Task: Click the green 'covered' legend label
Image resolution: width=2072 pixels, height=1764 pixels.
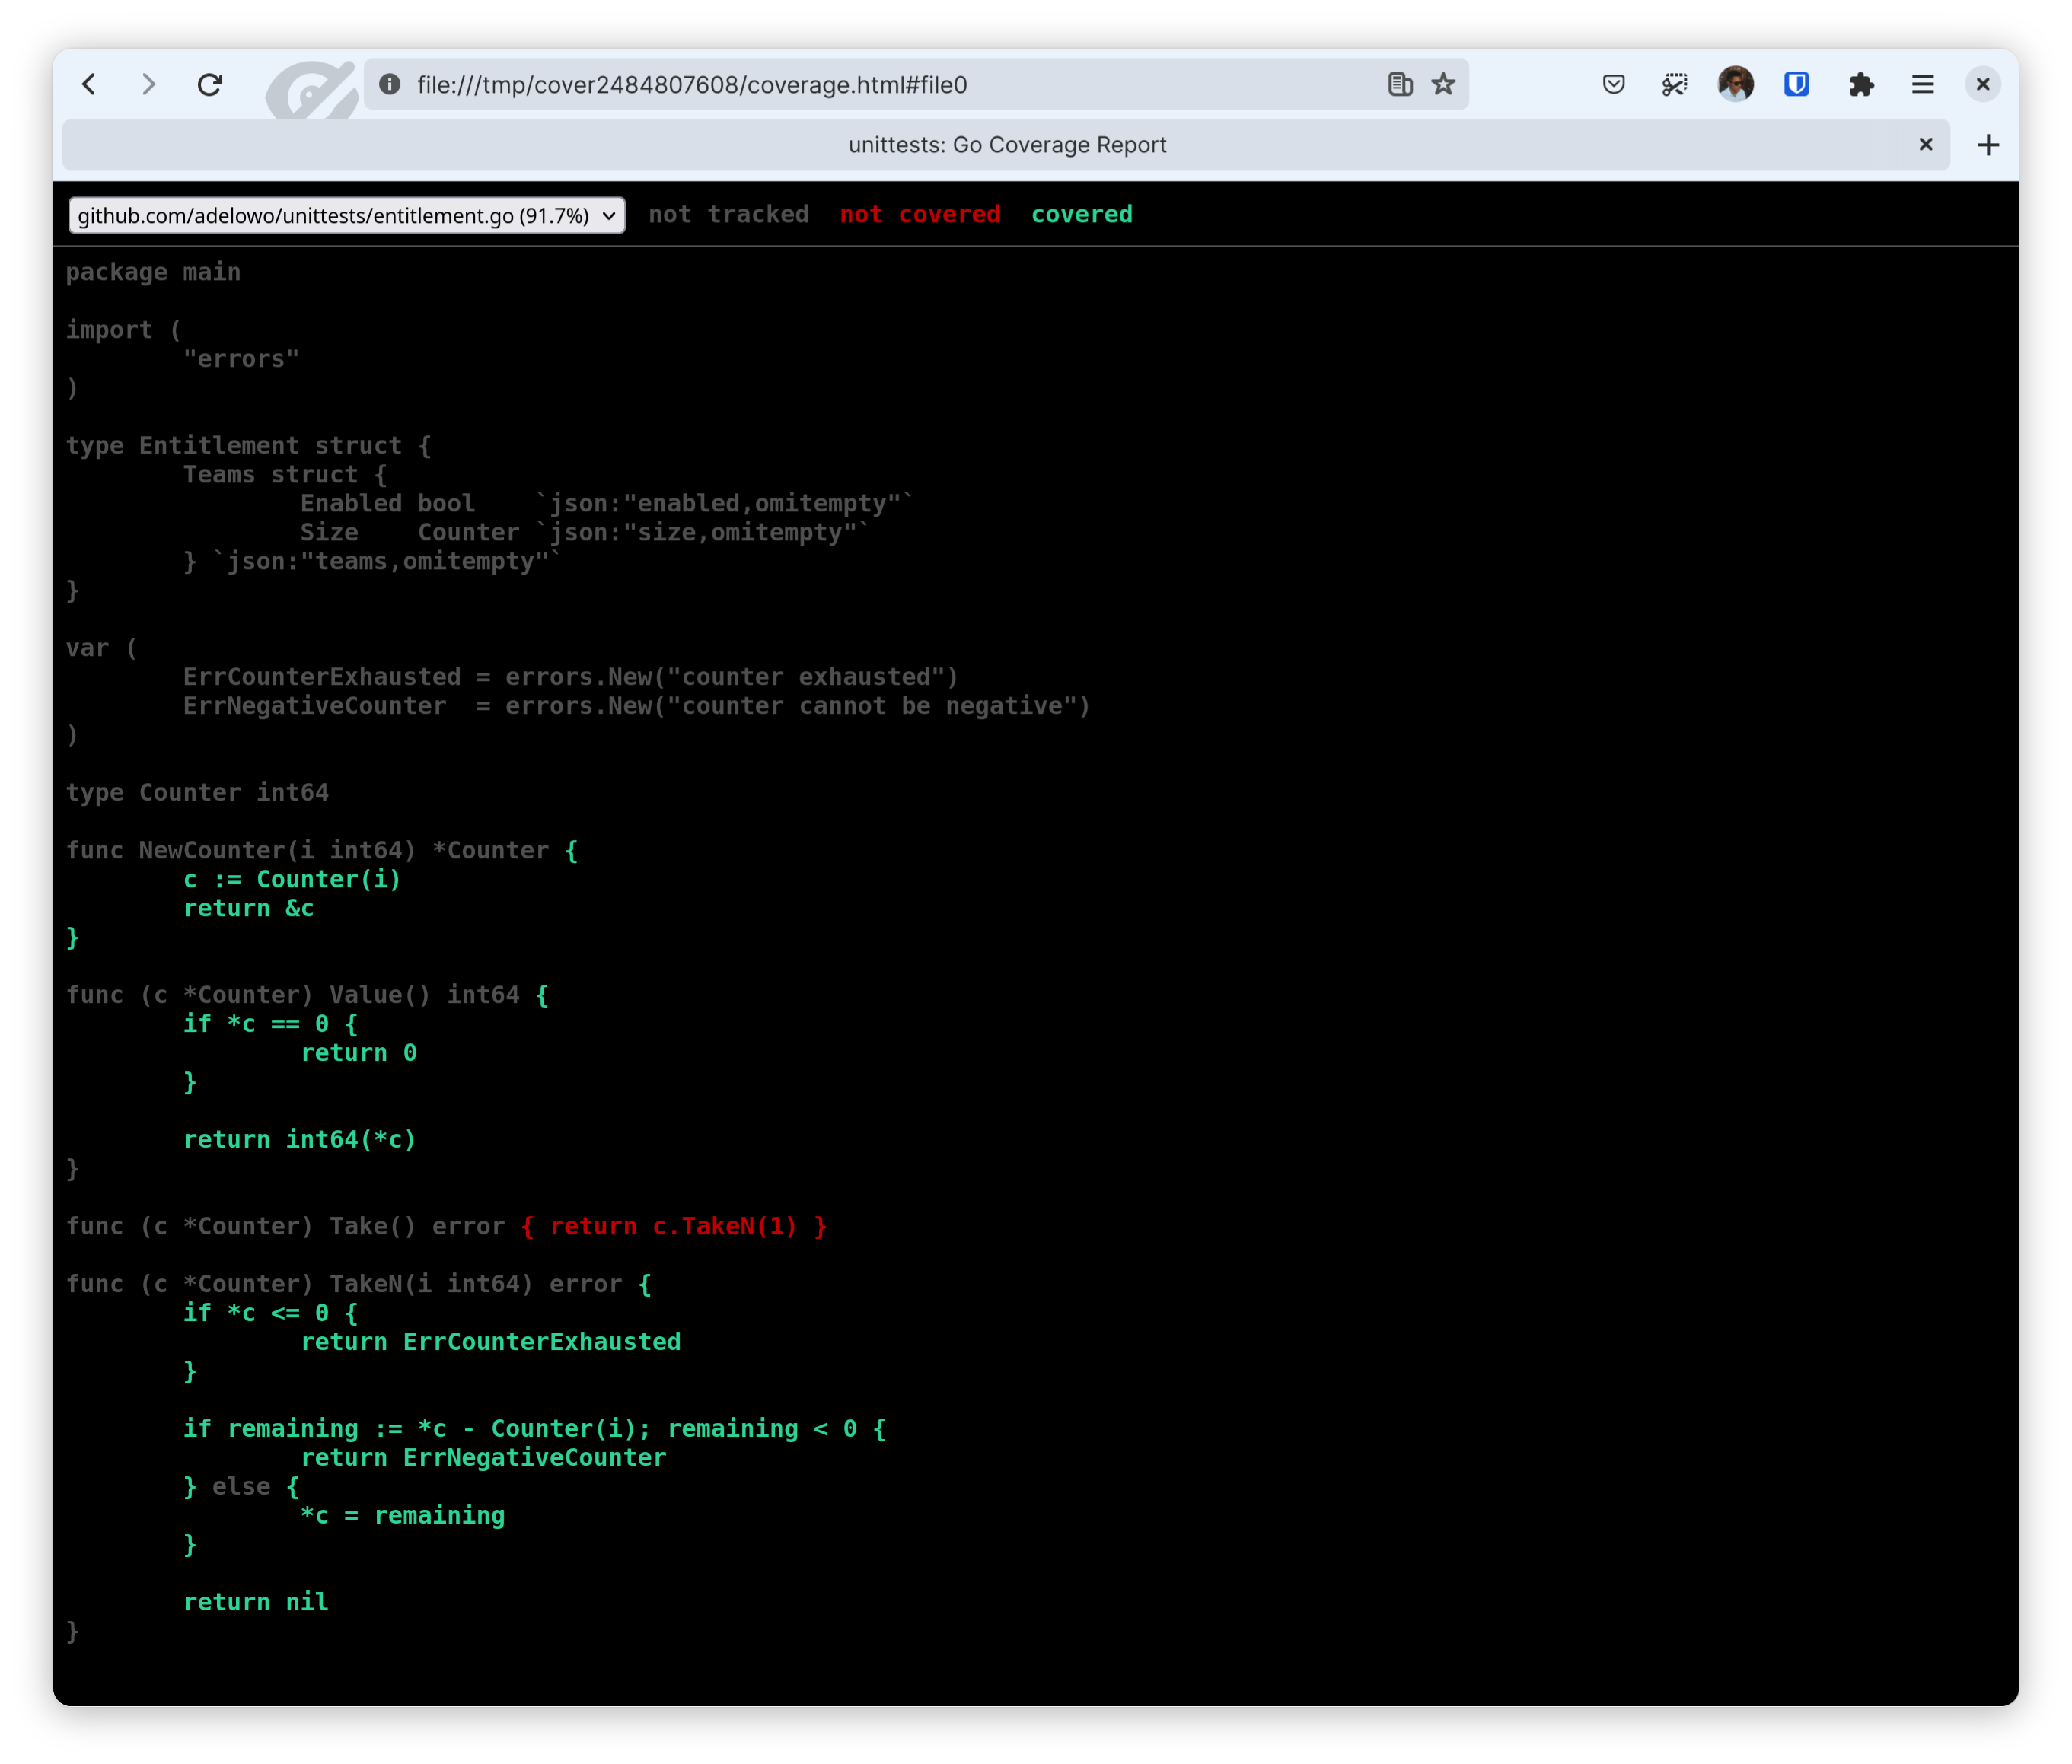Action: (1081, 214)
